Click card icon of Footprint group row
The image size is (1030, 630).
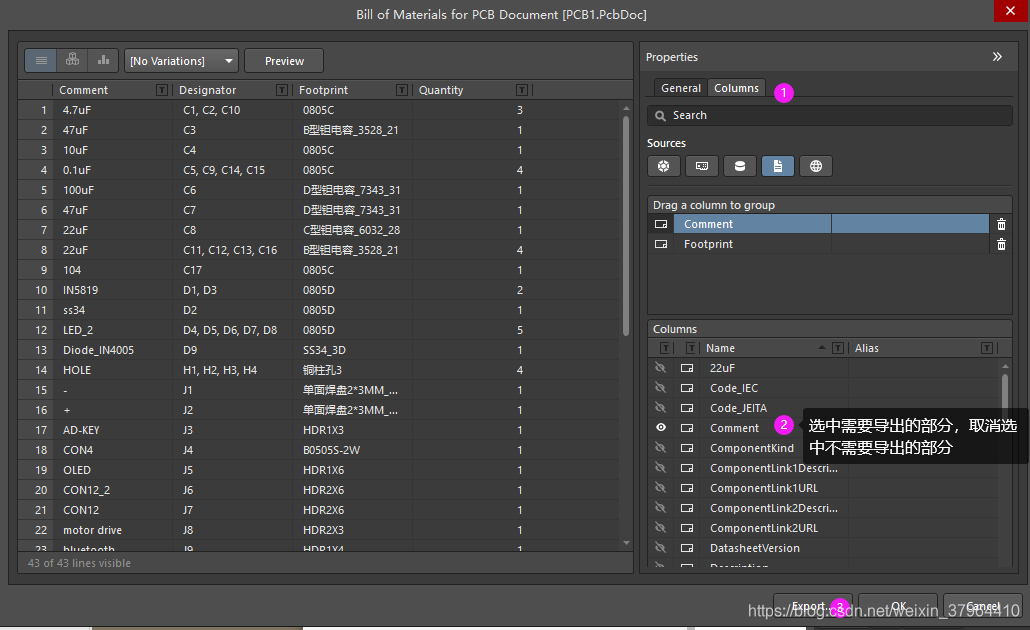coord(661,244)
